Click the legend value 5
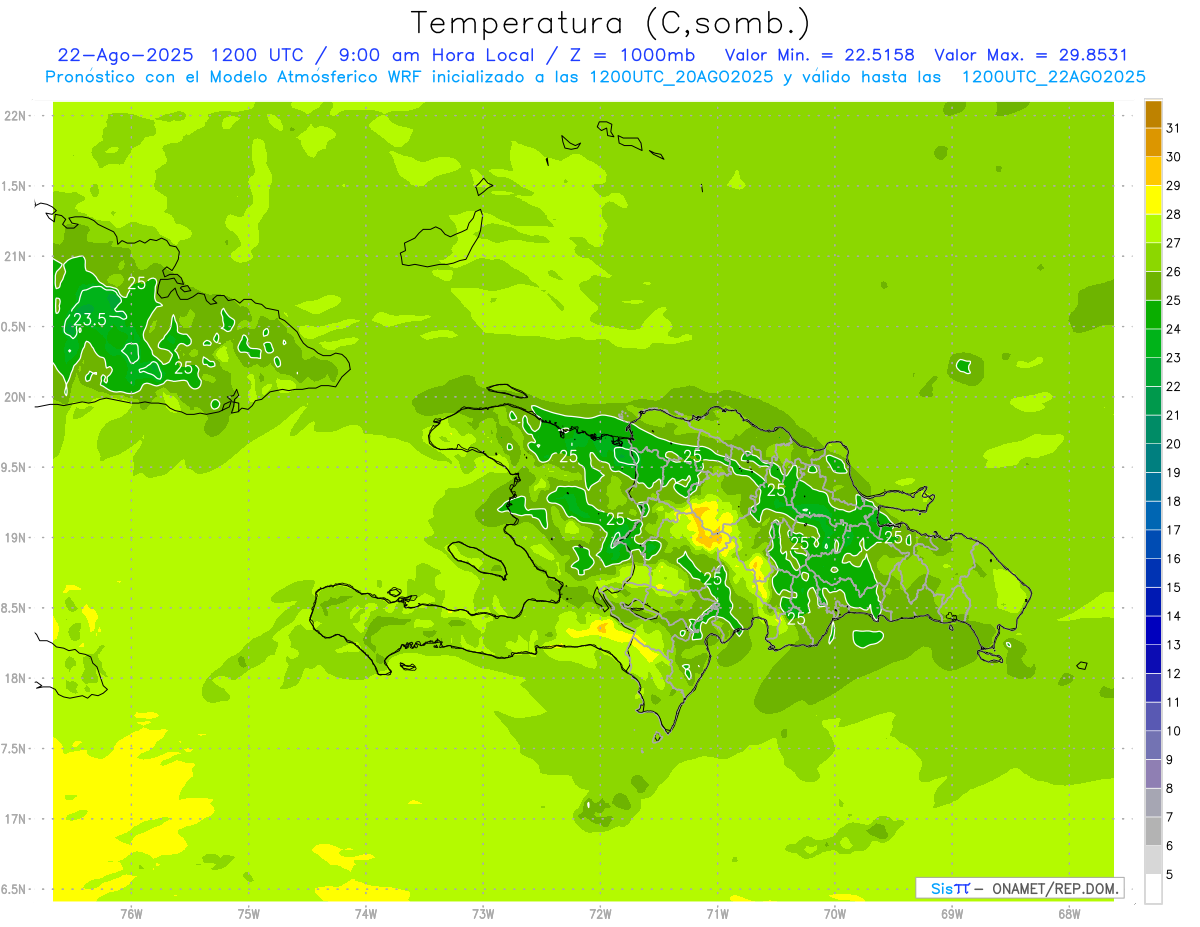 1173,875
